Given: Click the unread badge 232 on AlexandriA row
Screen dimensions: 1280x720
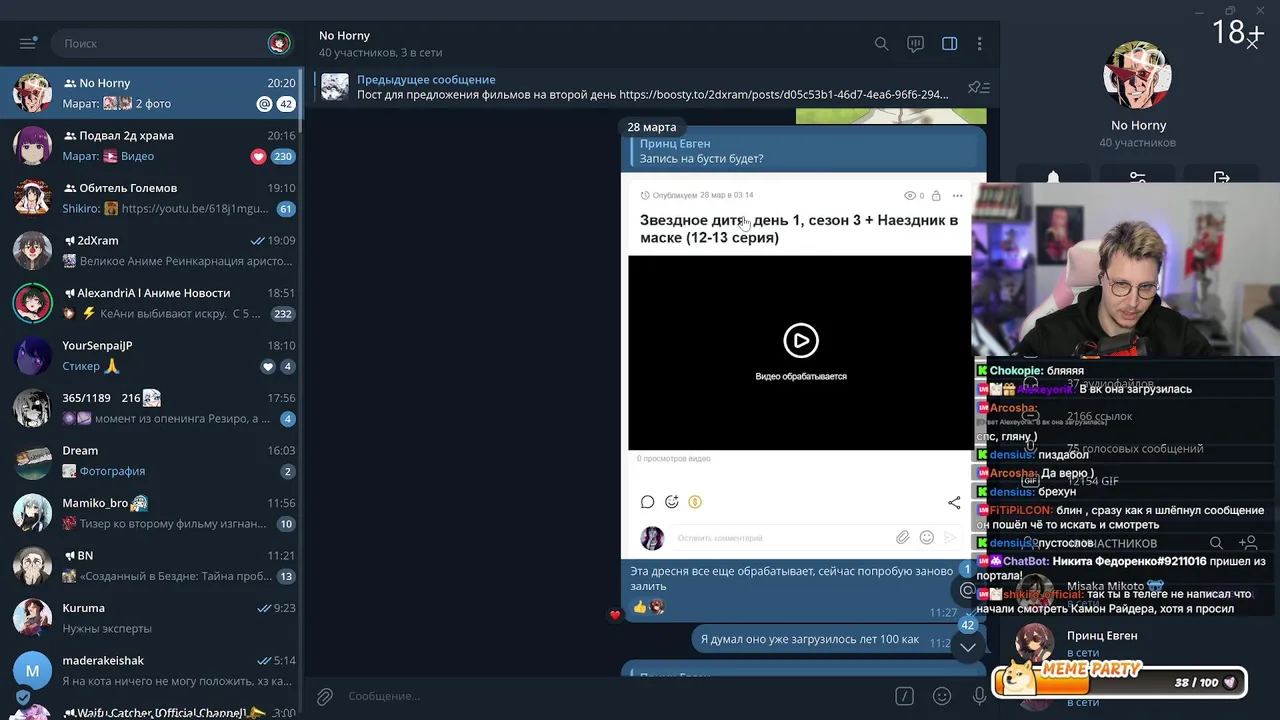Looking at the screenshot, I should [283, 314].
